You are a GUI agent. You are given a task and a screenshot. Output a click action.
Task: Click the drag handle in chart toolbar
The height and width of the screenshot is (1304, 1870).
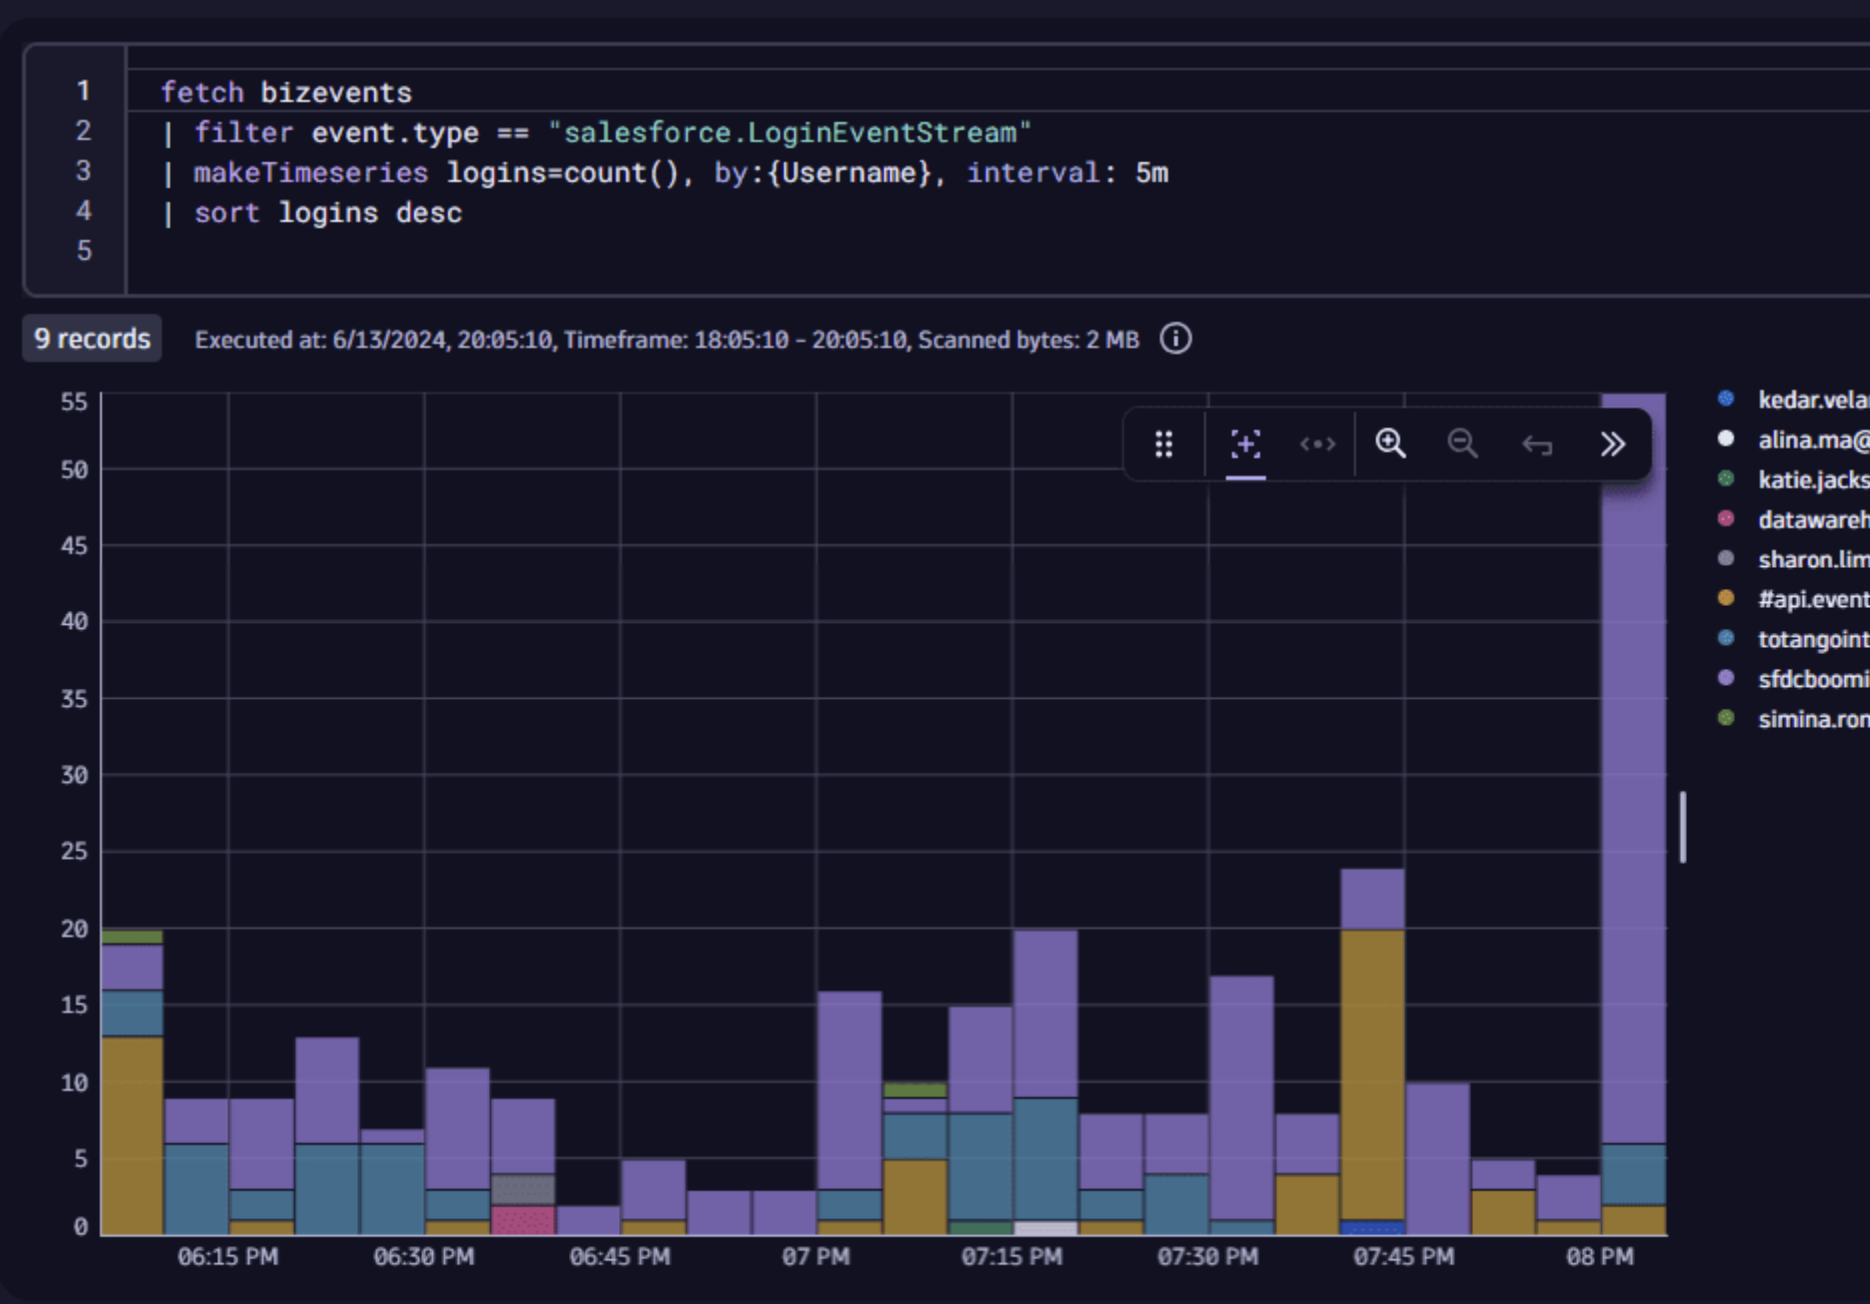tap(1163, 444)
